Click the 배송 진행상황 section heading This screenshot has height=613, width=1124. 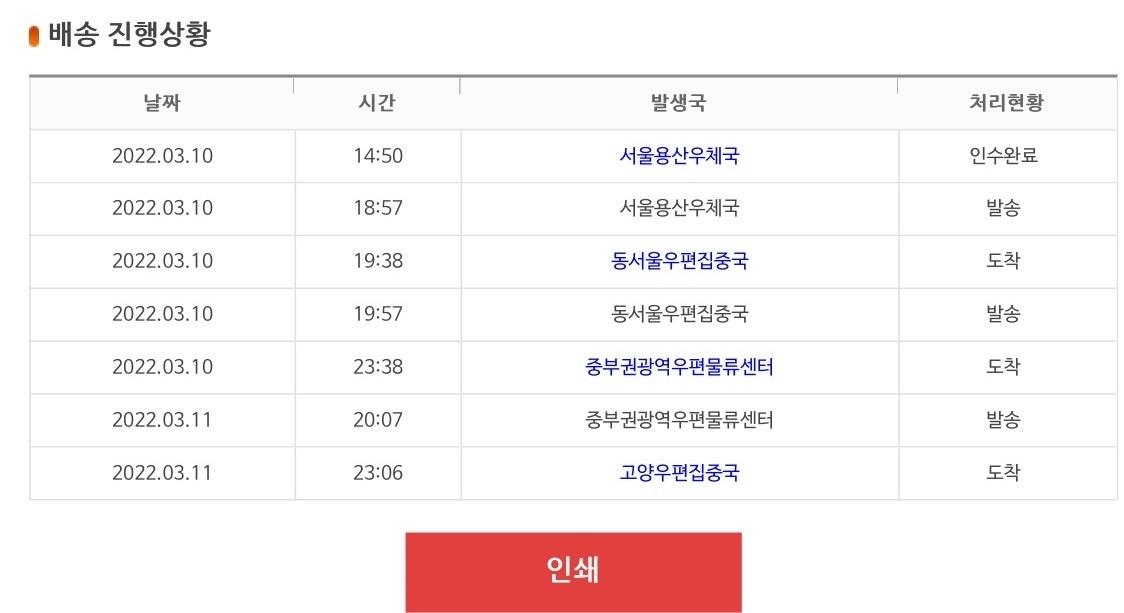pyautogui.click(x=129, y=34)
